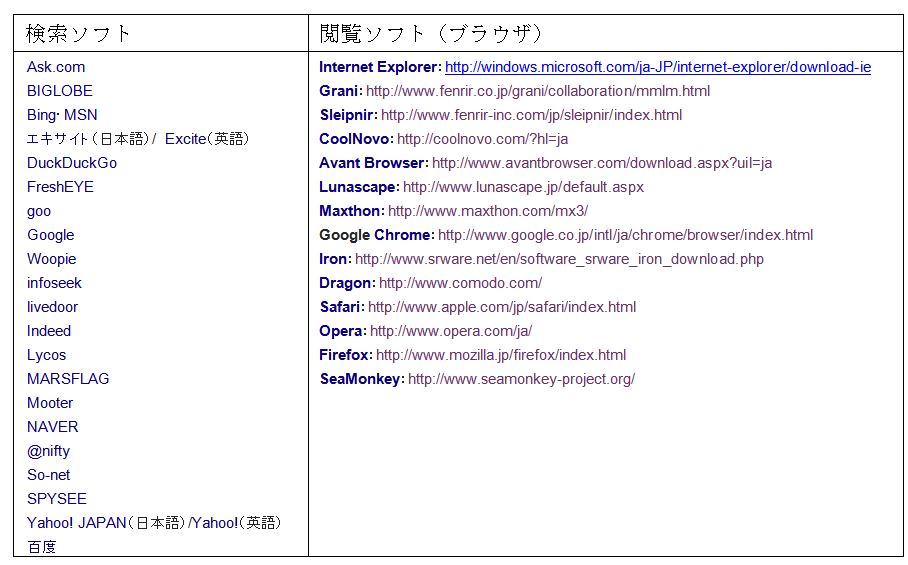Click the So-net link
This screenshot has height=565, width=908.
[x=48, y=475]
